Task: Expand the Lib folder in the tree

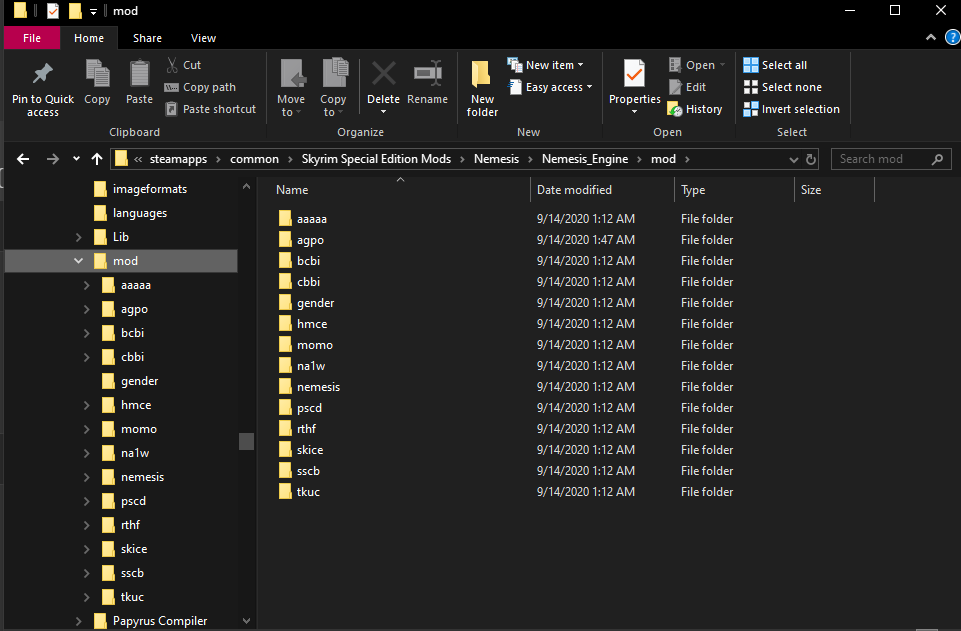Action: 78,237
